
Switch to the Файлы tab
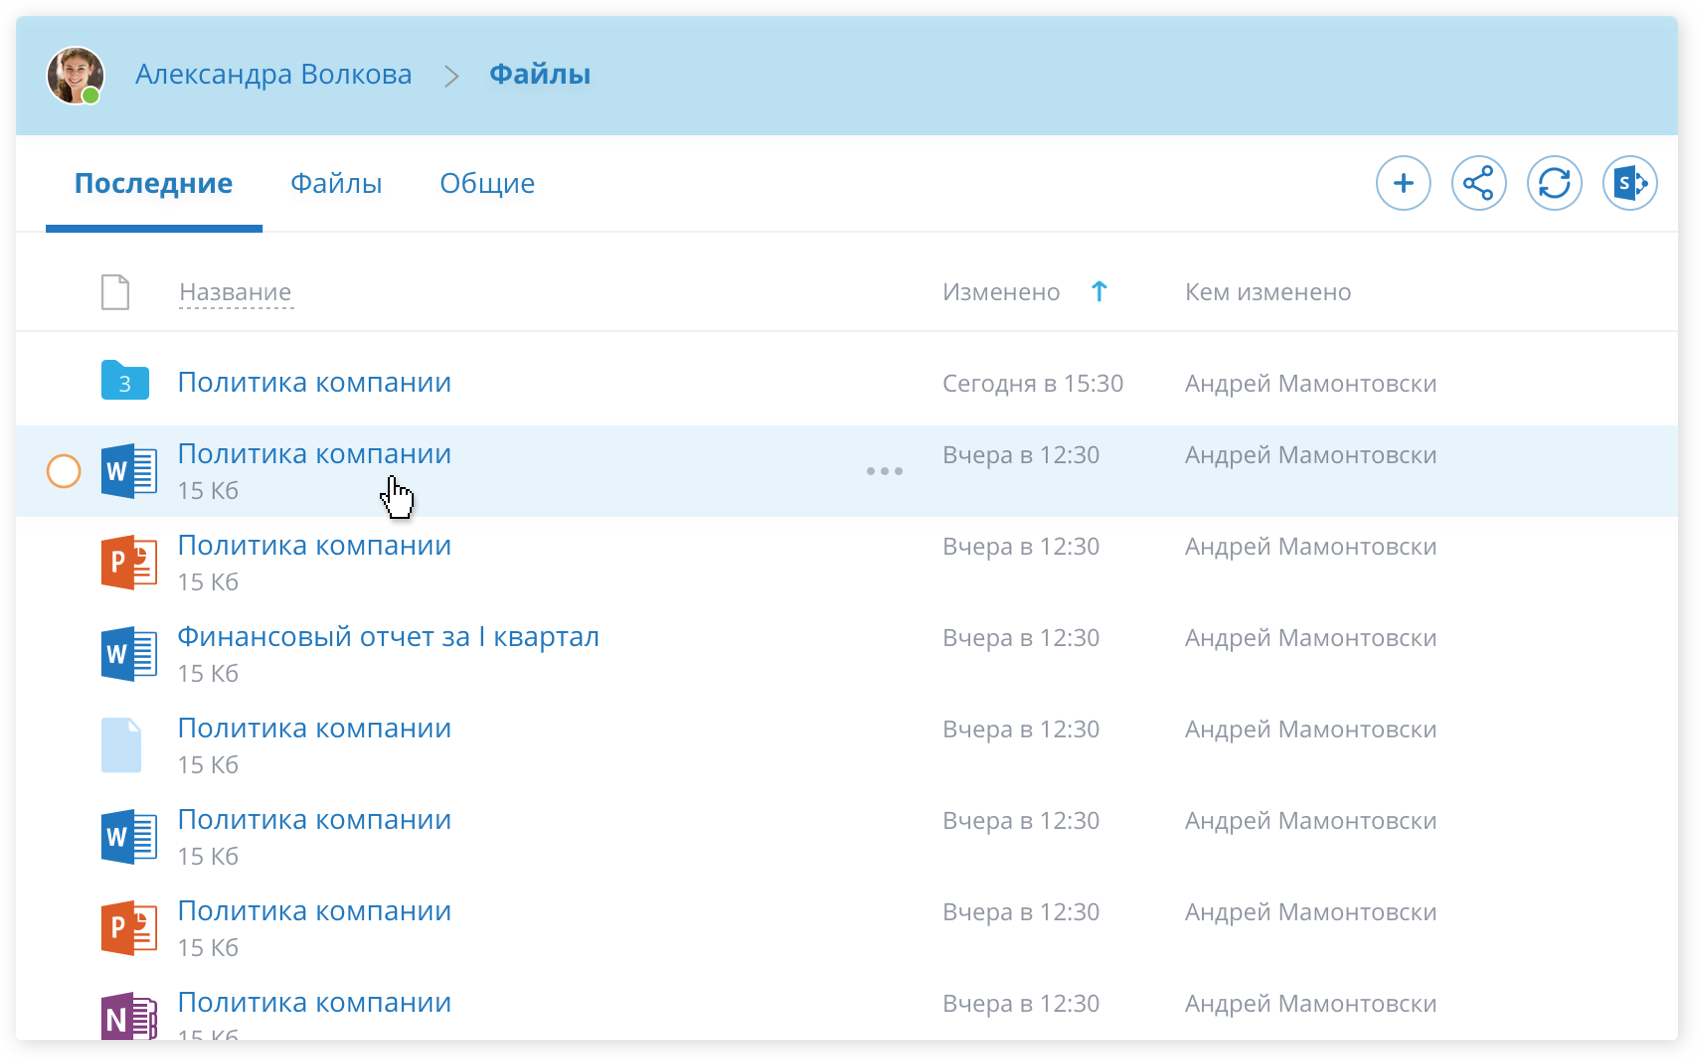click(x=336, y=184)
